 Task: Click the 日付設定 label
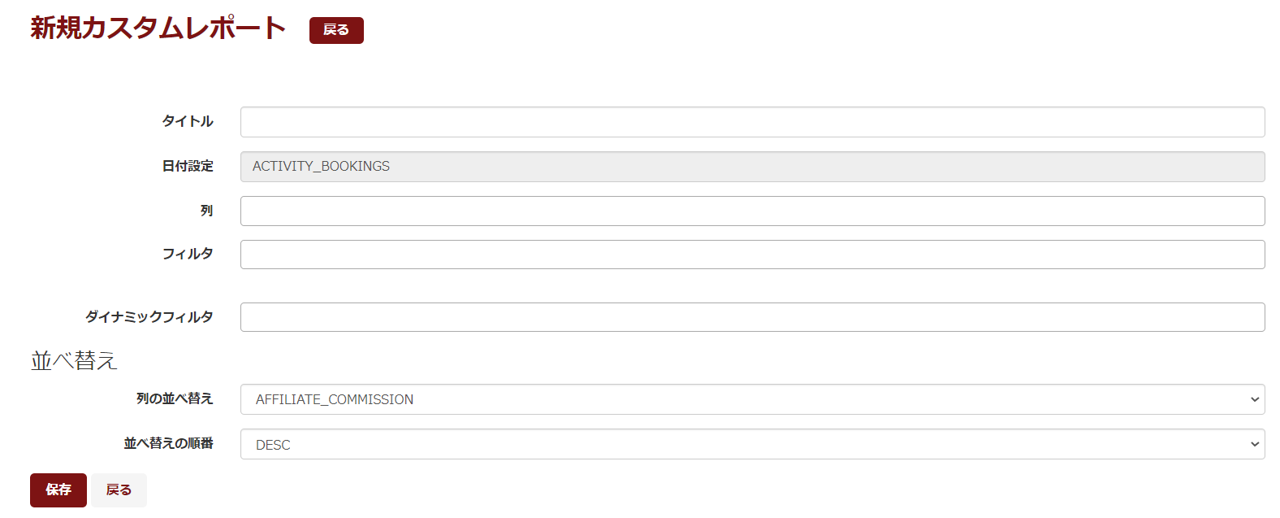187,166
